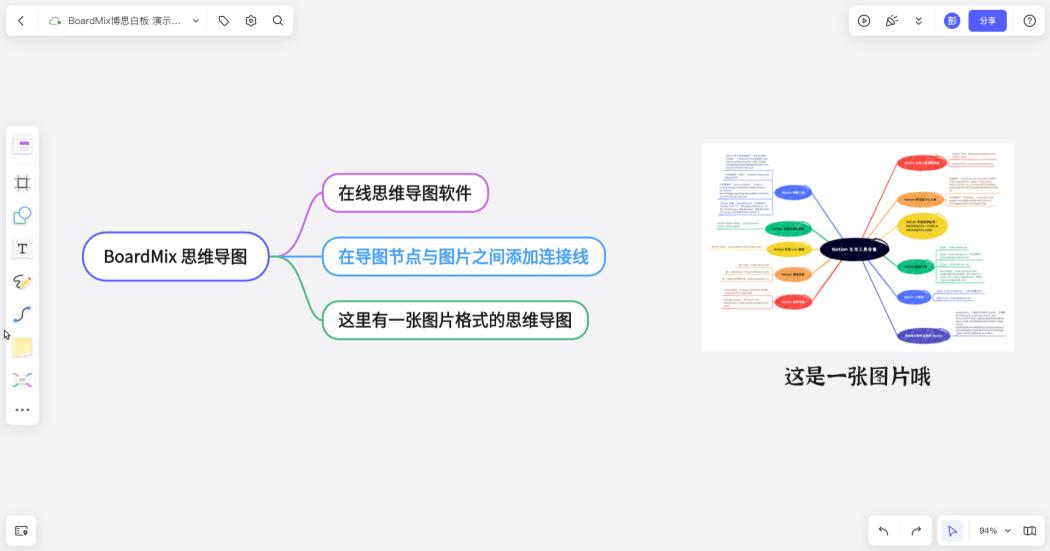Select the shapes tool
Image resolution: width=1050 pixels, height=551 pixels.
(22, 216)
